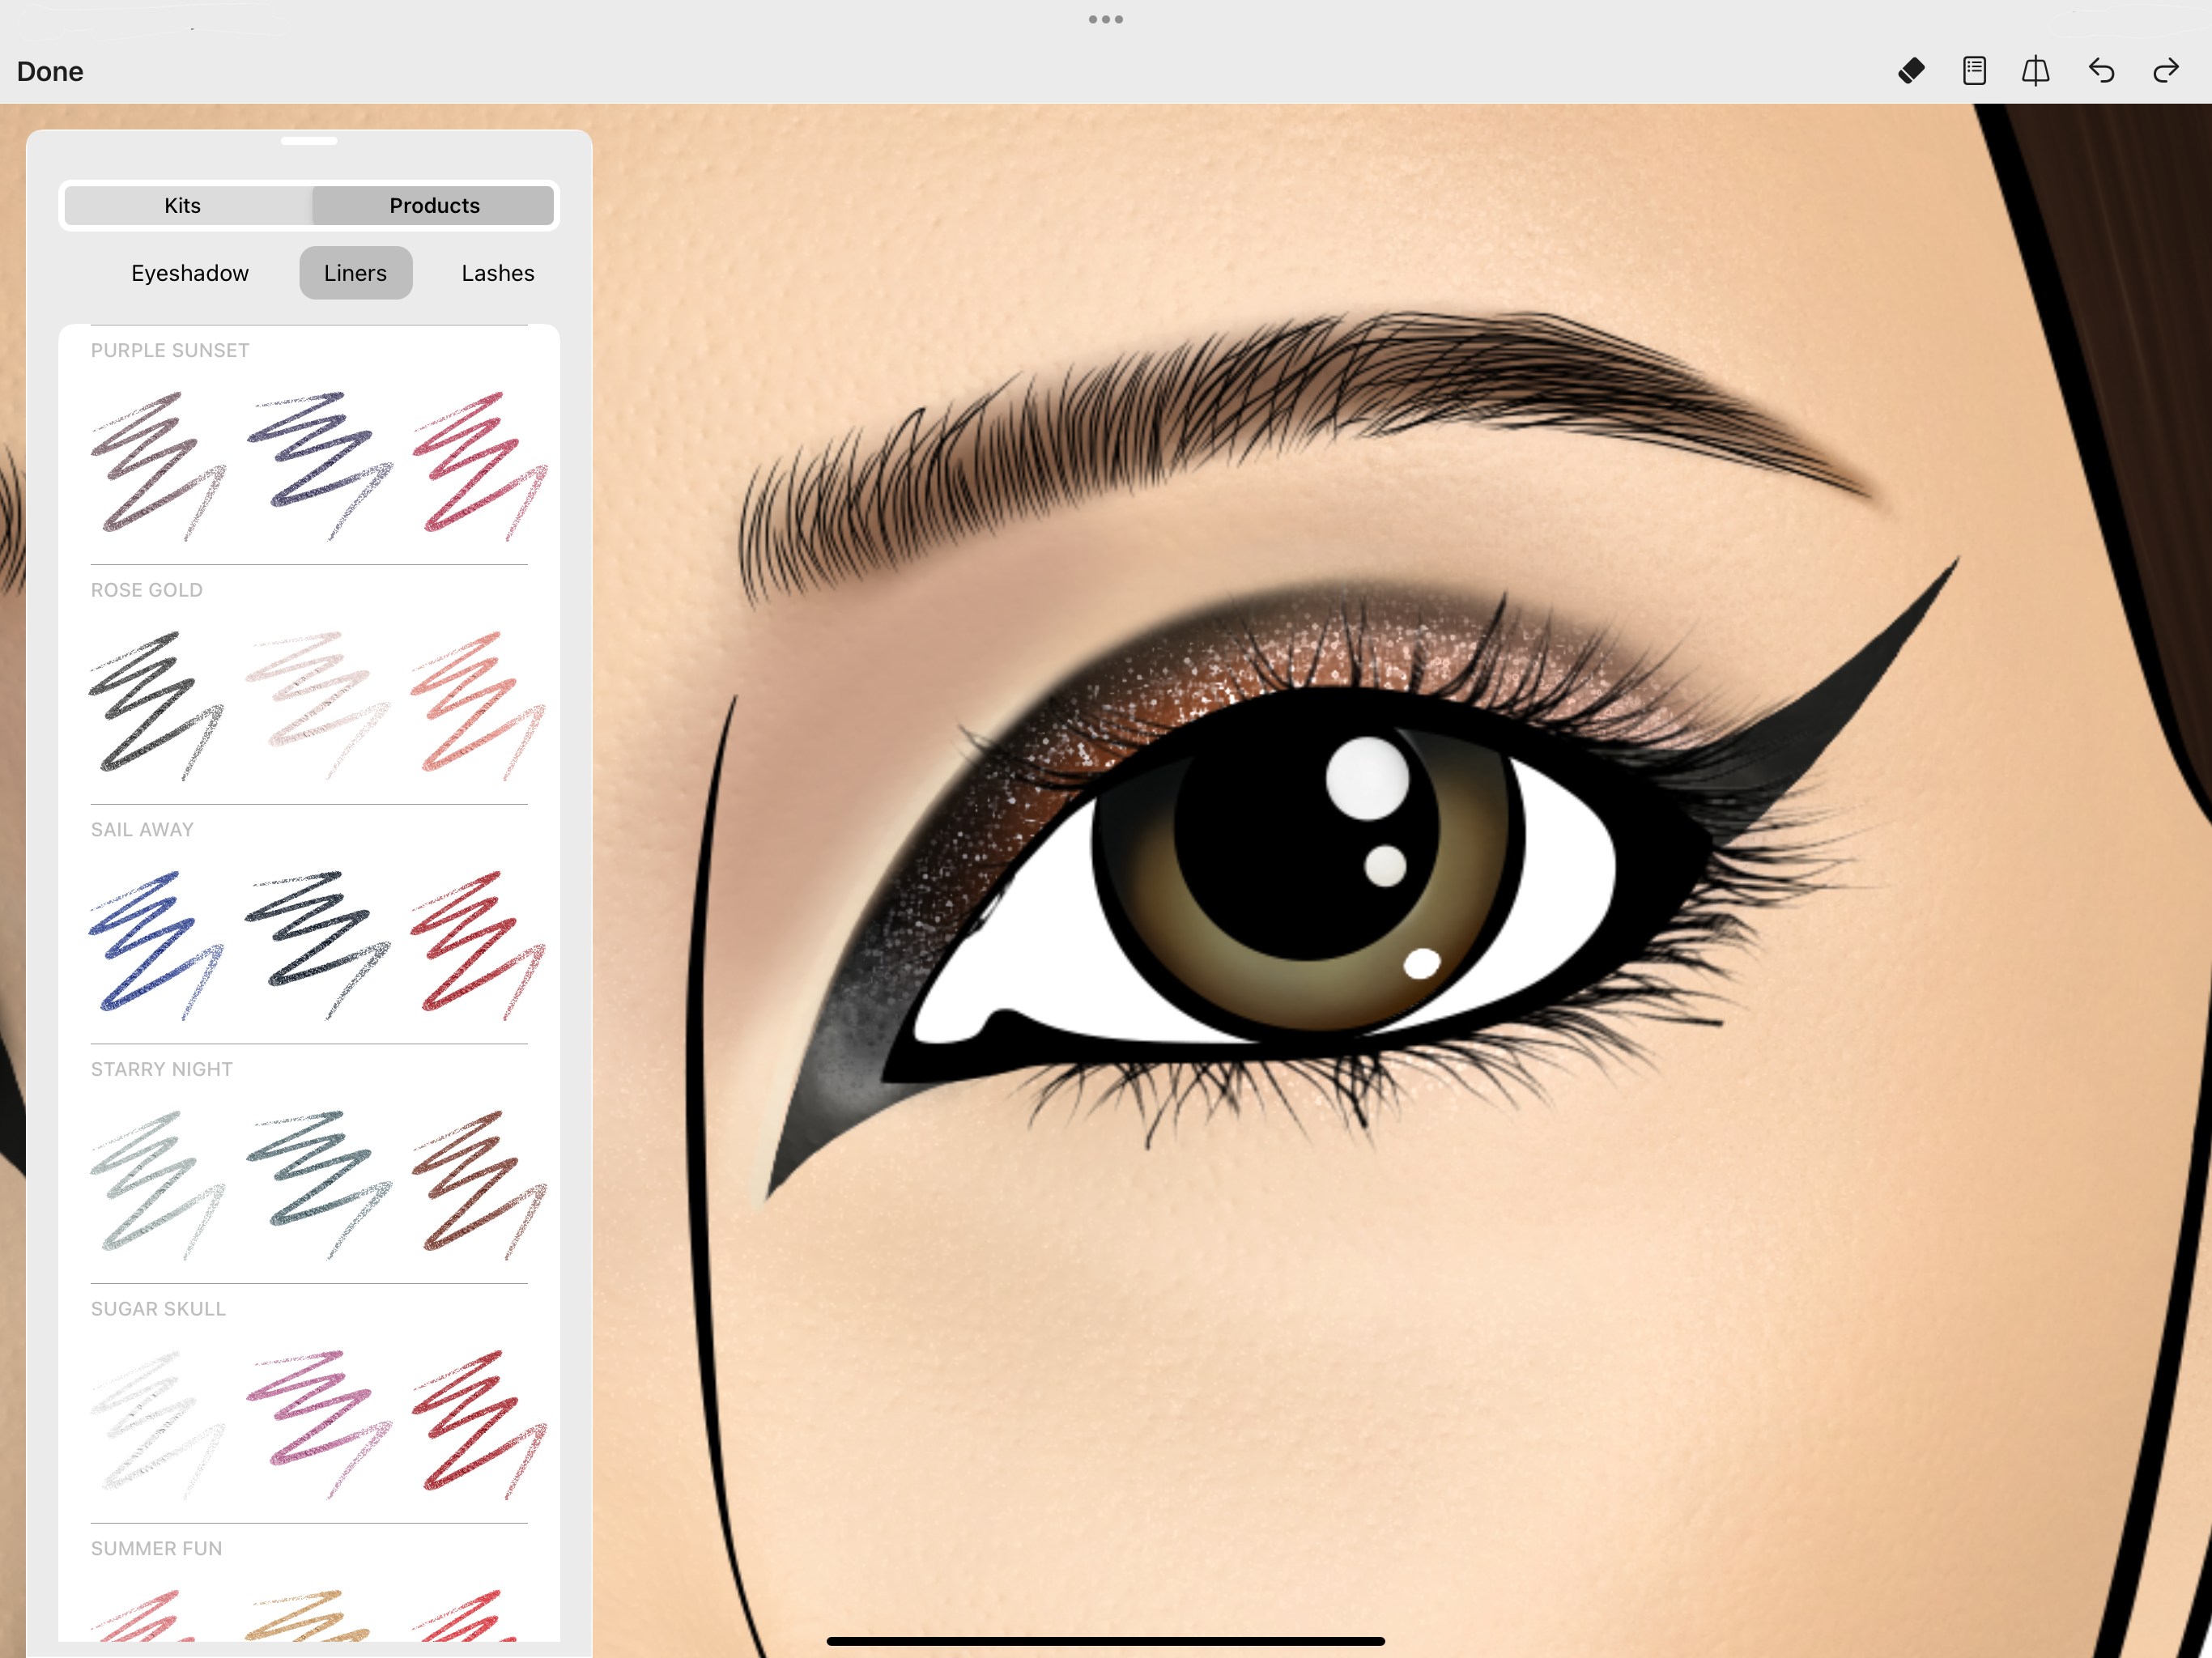
Task: Switch to the Products segment
Action: tap(434, 205)
